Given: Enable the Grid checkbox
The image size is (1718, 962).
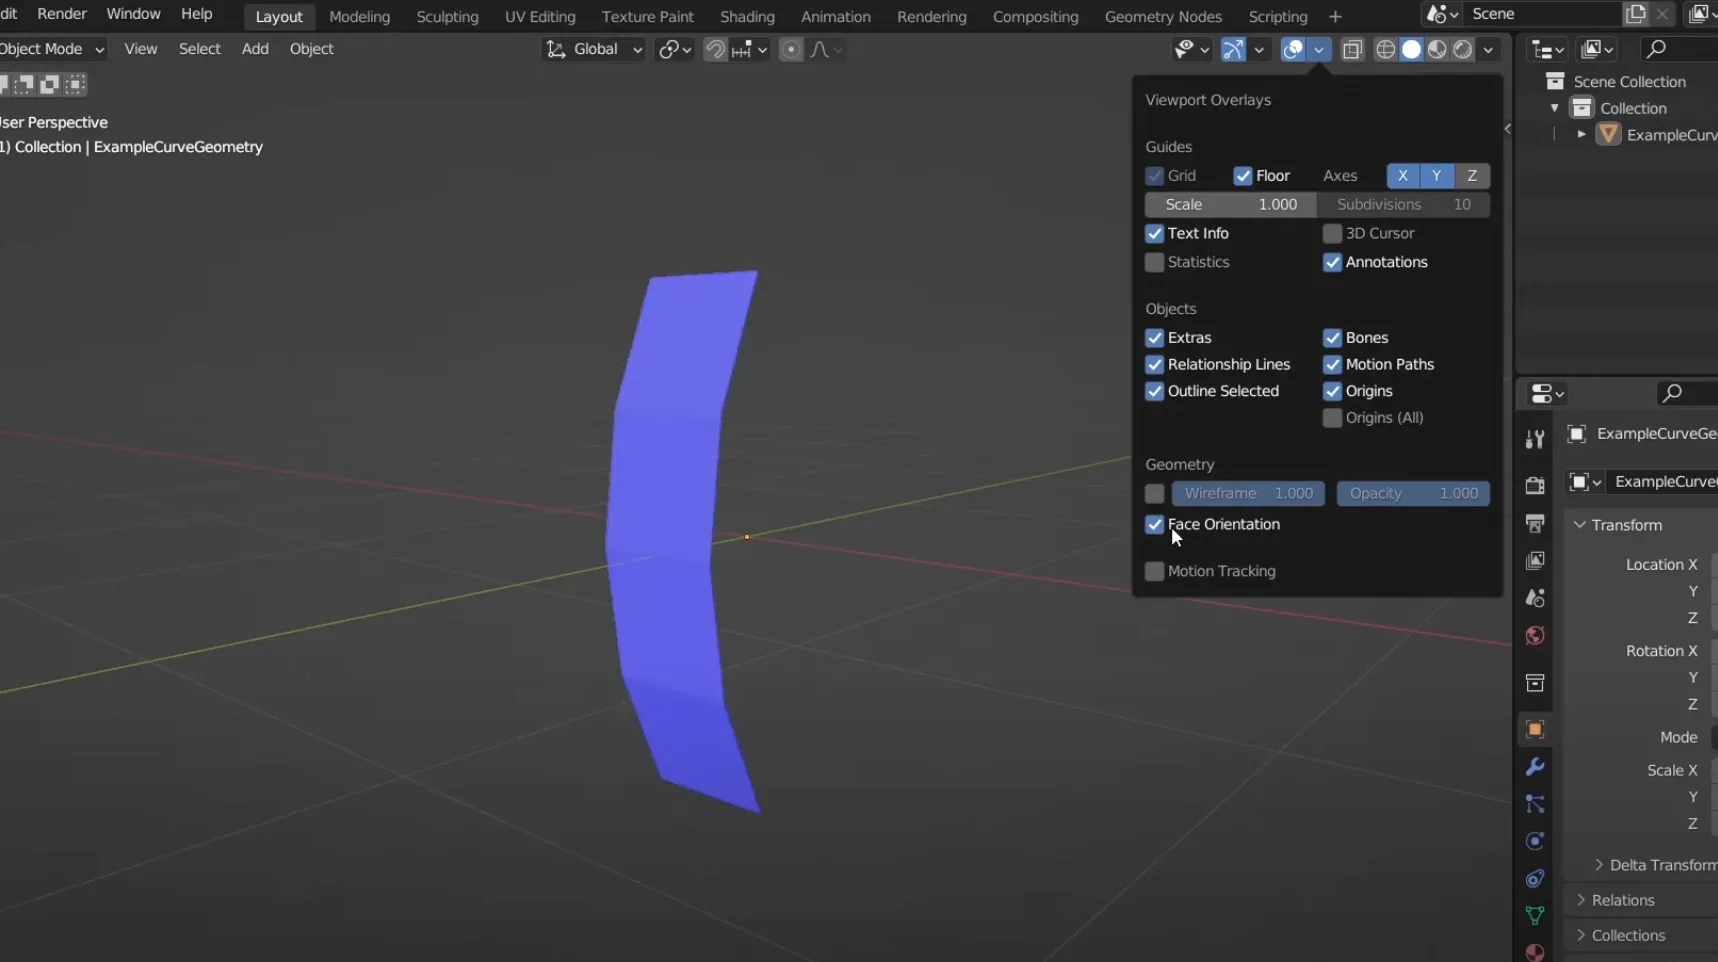Looking at the screenshot, I should point(1155,176).
